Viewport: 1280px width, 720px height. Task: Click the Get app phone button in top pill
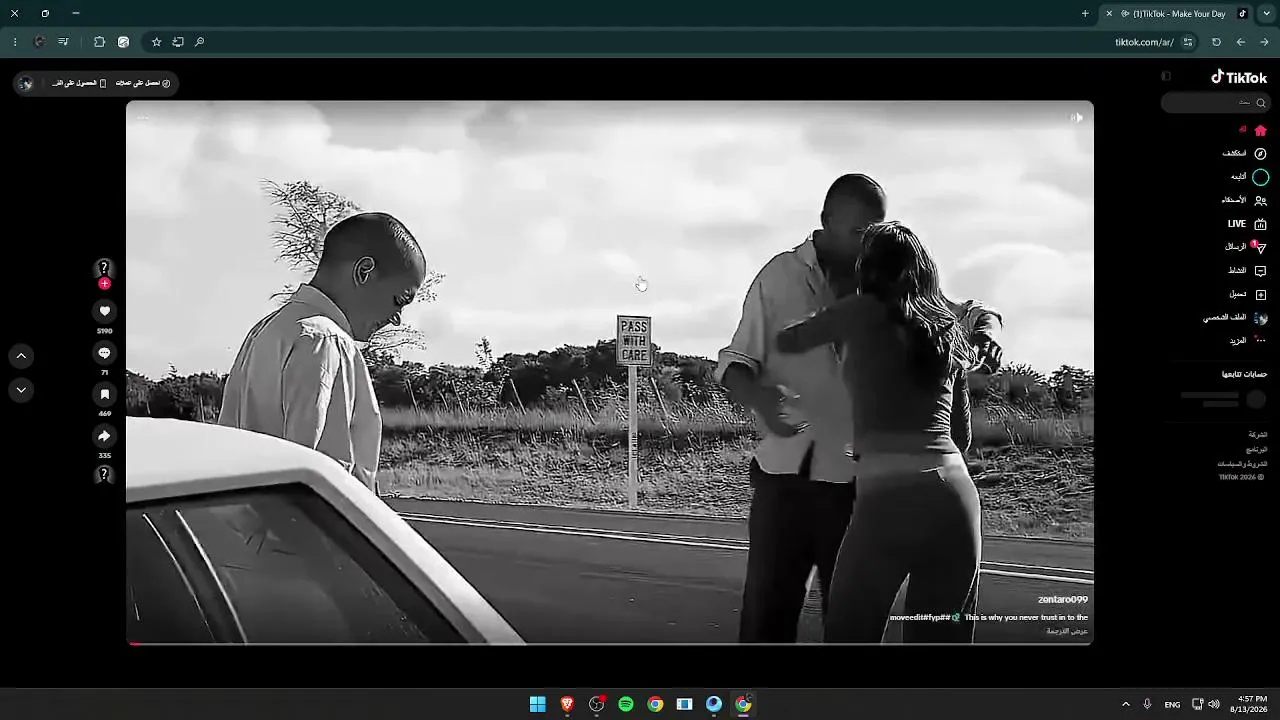[79, 83]
